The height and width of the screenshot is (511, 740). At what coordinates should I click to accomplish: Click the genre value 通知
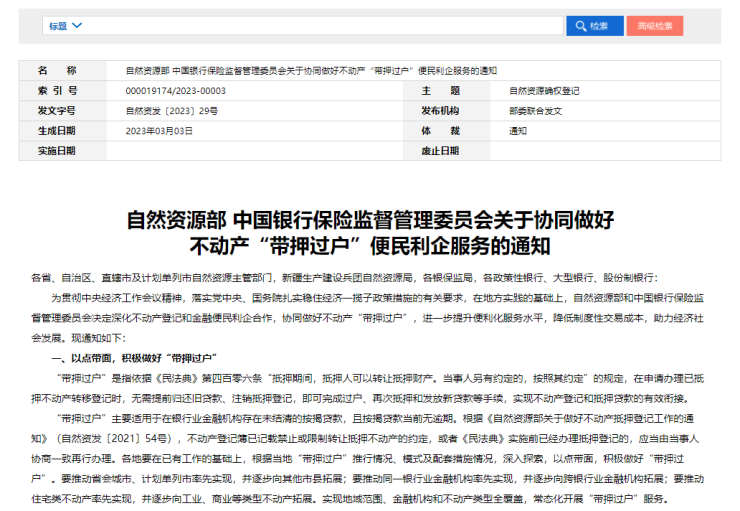tap(518, 131)
